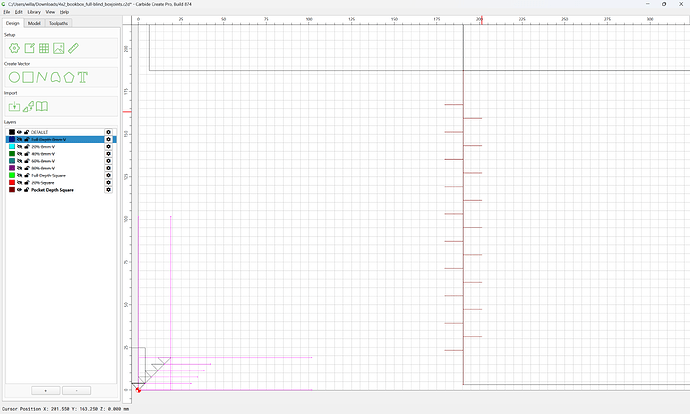This screenshot has width=690, height=414.
Task: Open the File menu
Action: [x=7, y=12]
